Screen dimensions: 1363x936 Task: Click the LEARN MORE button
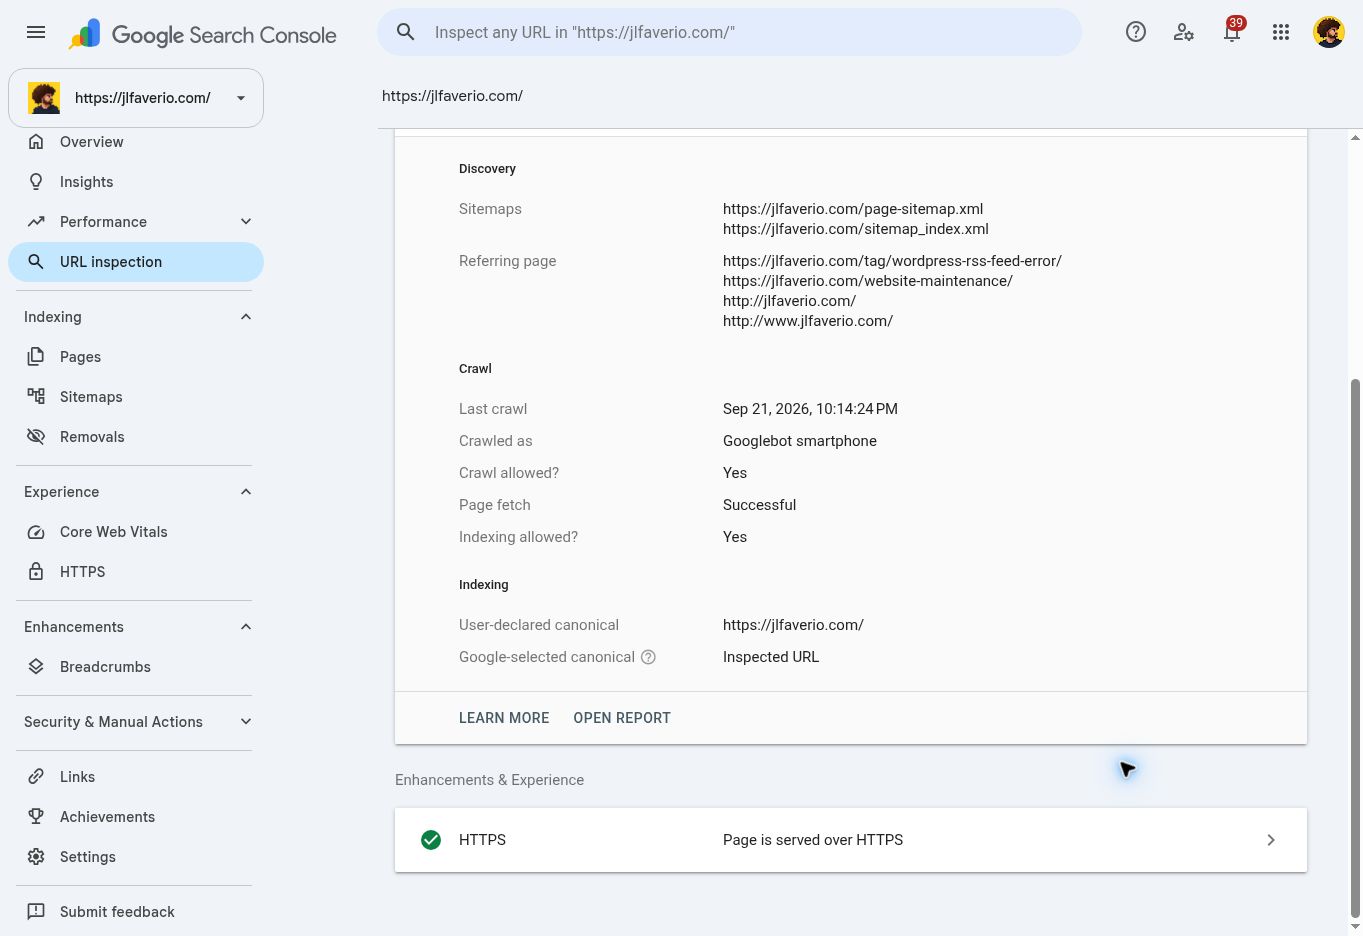coord(504,718)
